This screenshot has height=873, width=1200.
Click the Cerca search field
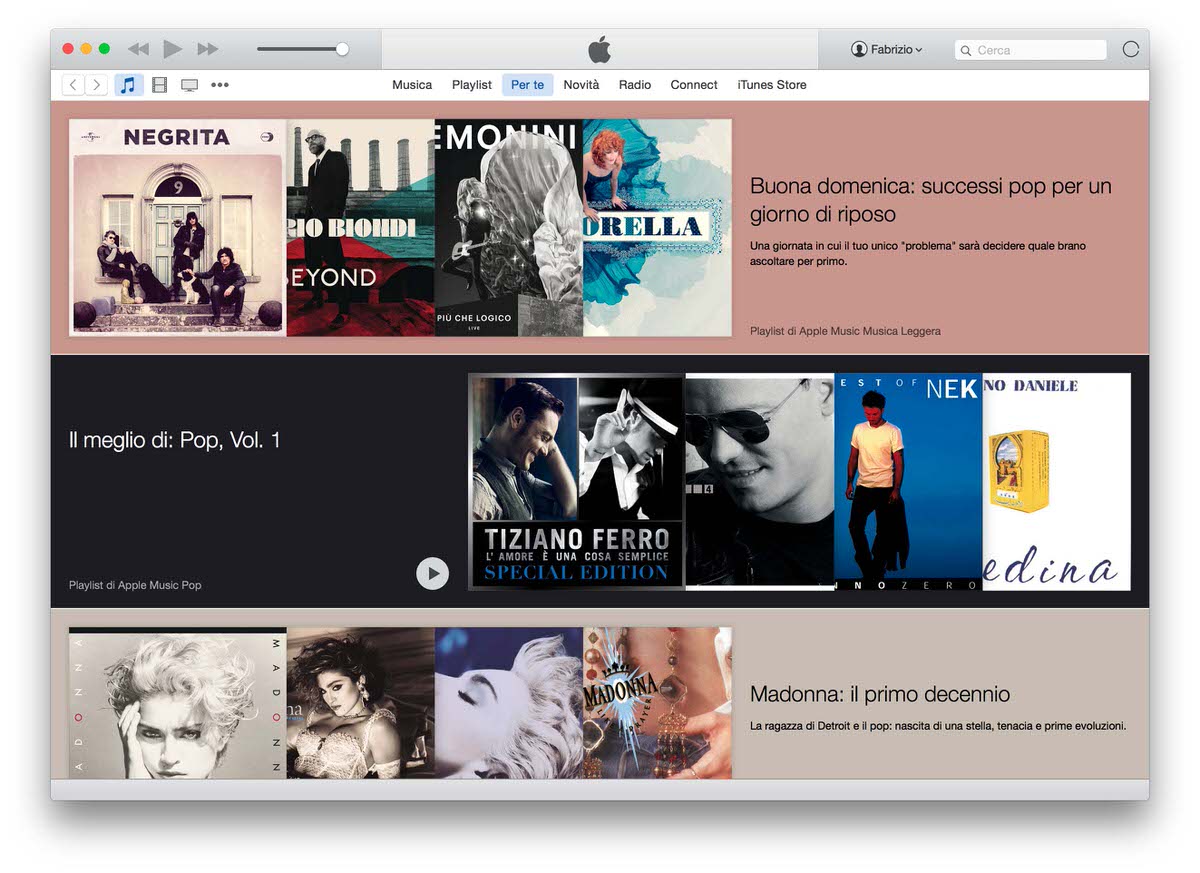(x=1031, y=50)
